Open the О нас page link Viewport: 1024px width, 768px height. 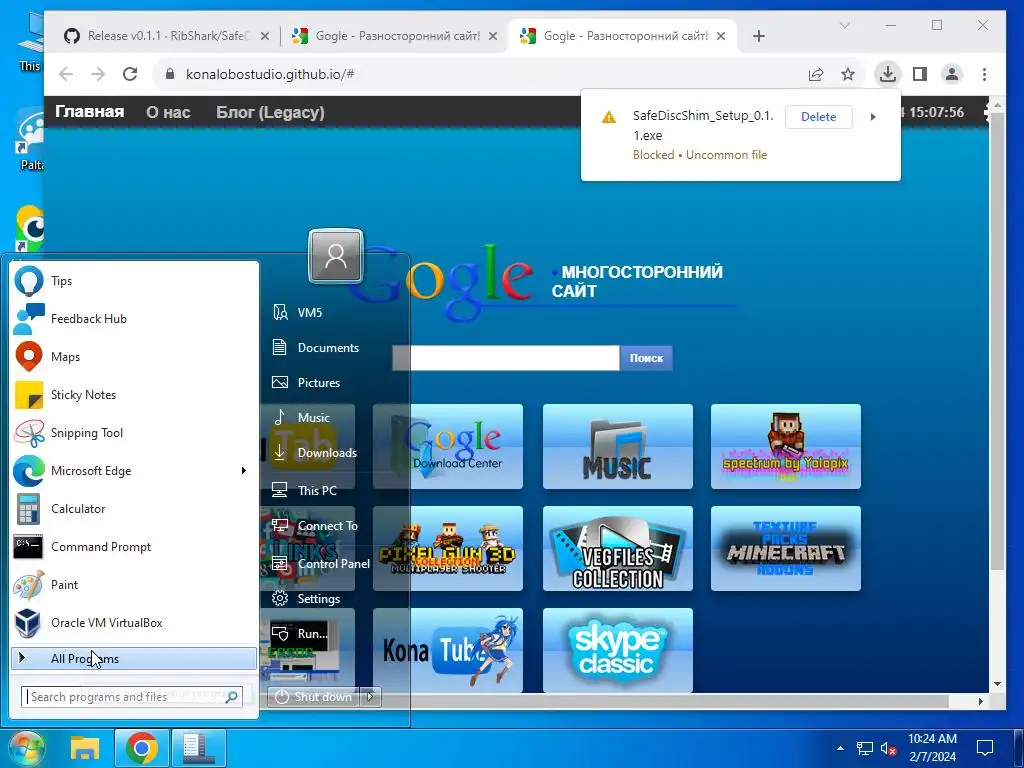tap(168, 112)
